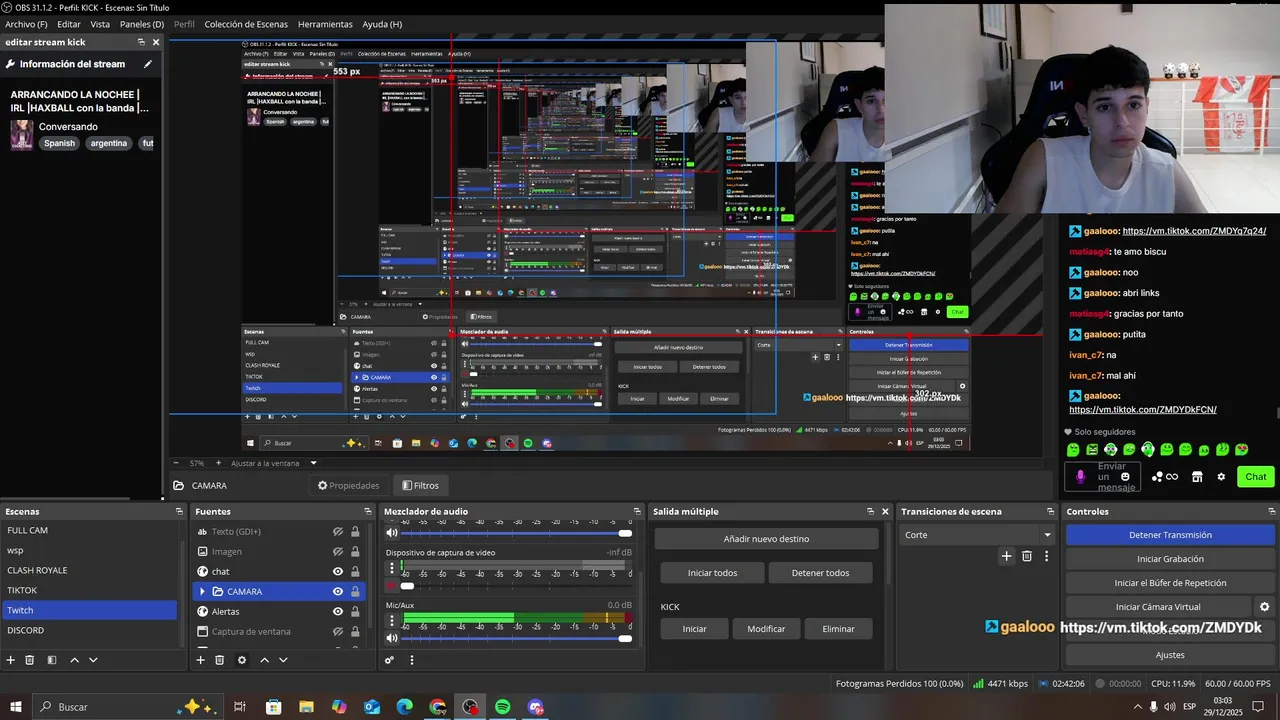Screen dimensions: 1280x720
Task: Move source up arrow in Fuentes
Action: (264, 660)
